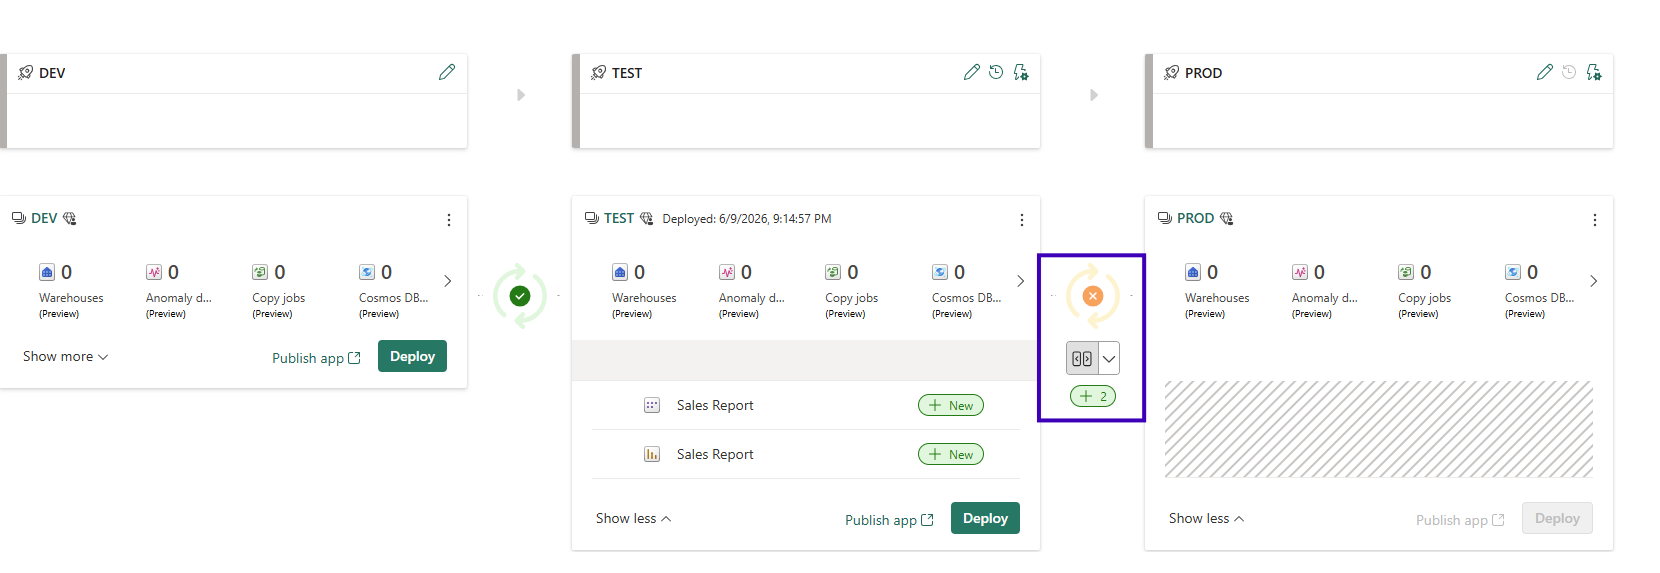Click Deploy button in DEV workspace
The image size is (1660, 573).
(412, 356)
